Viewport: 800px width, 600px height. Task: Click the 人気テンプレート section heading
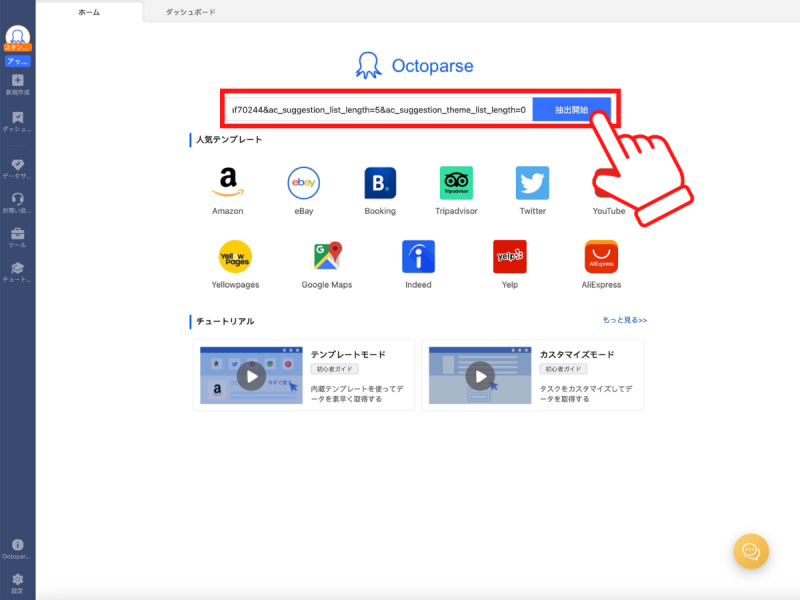[229, 139]
